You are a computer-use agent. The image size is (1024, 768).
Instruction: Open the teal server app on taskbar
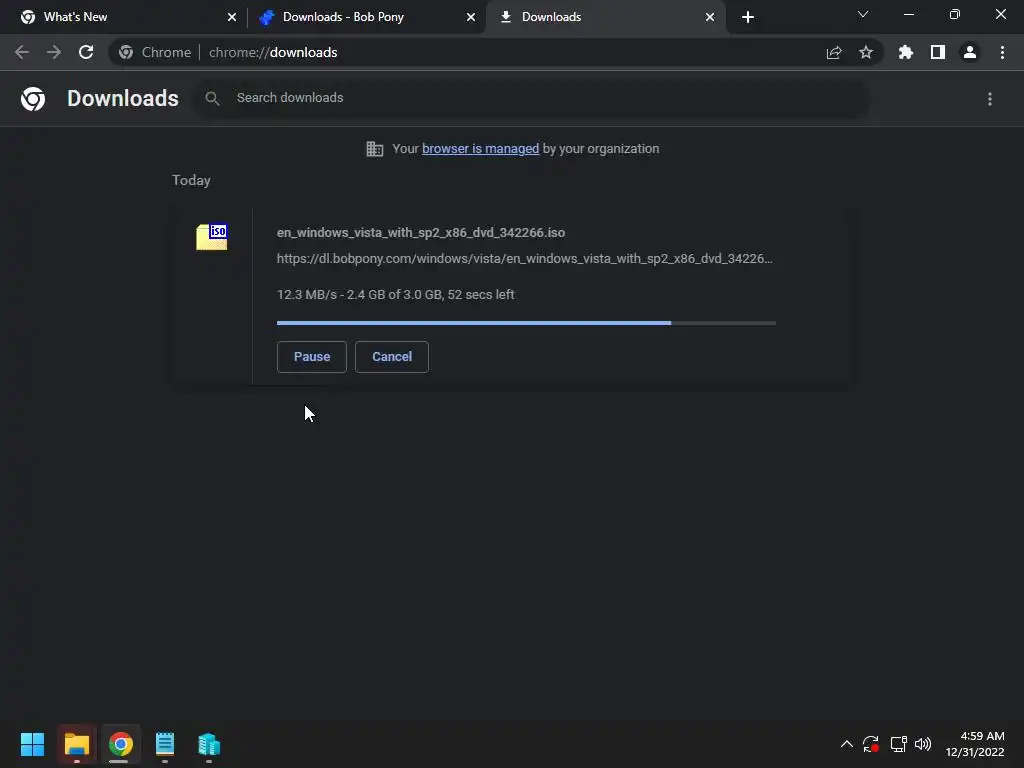[x=209, y=744]
